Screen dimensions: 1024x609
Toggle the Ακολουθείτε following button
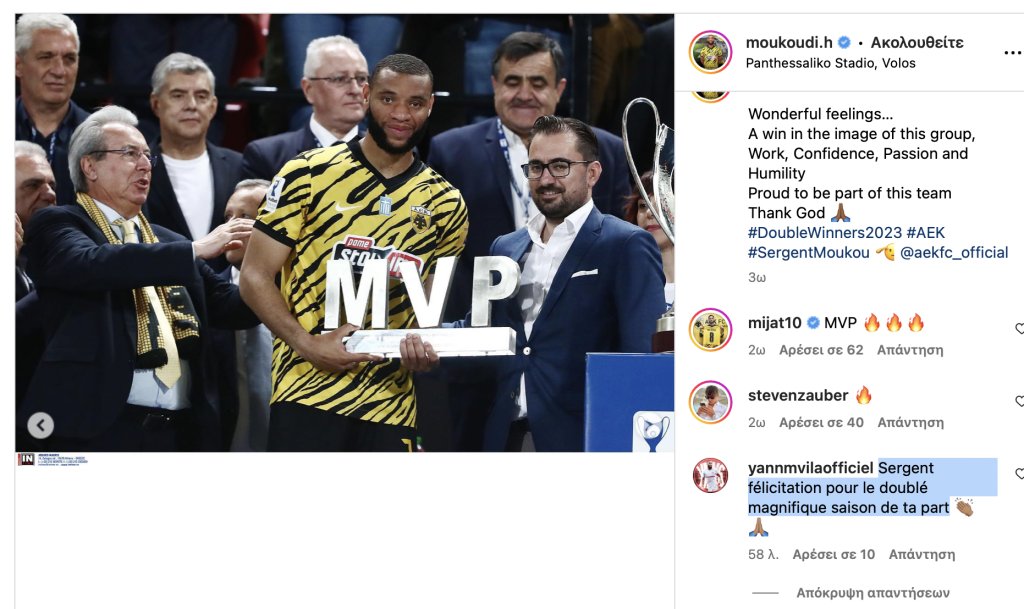(916, 42)
